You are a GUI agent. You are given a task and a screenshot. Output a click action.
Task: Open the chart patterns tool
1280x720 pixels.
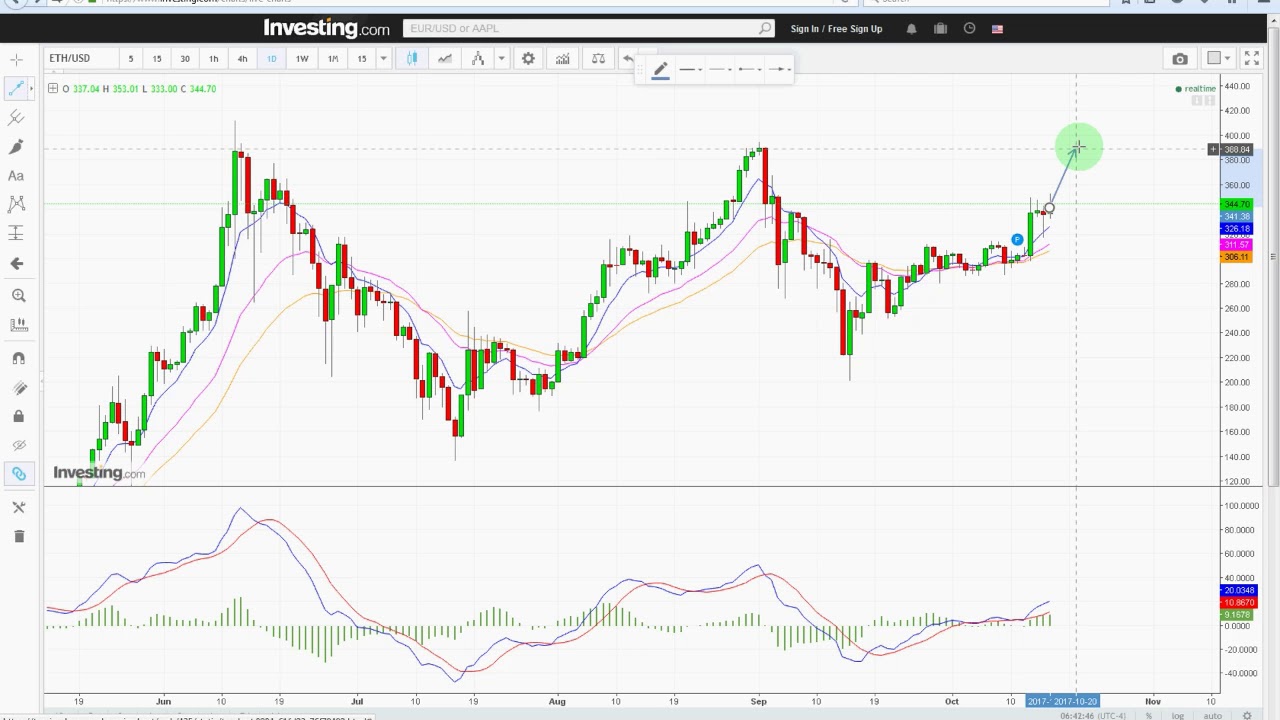(x=16, y=204)
